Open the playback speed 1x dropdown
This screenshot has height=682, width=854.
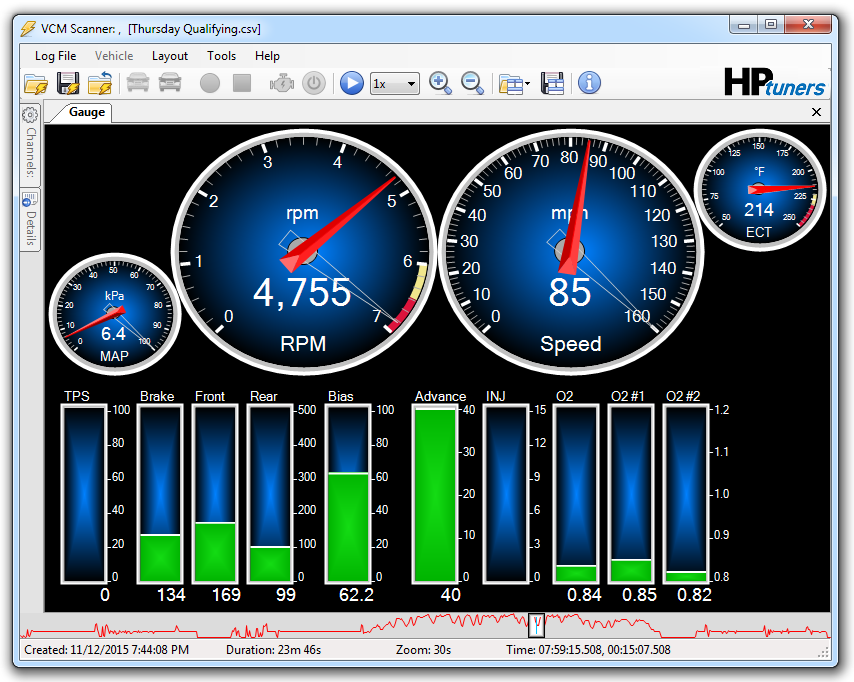pos(394,83)
